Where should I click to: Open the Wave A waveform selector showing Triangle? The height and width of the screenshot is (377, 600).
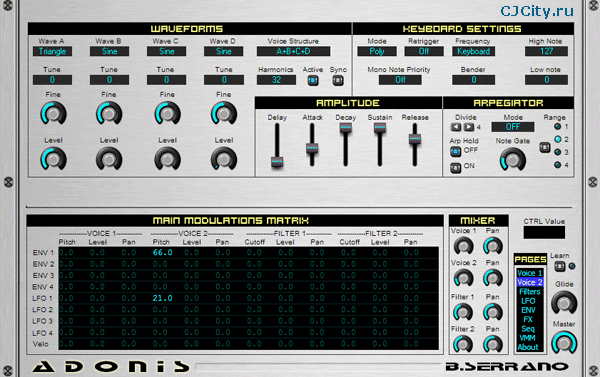pyautogui.click(x=52, y=51)
